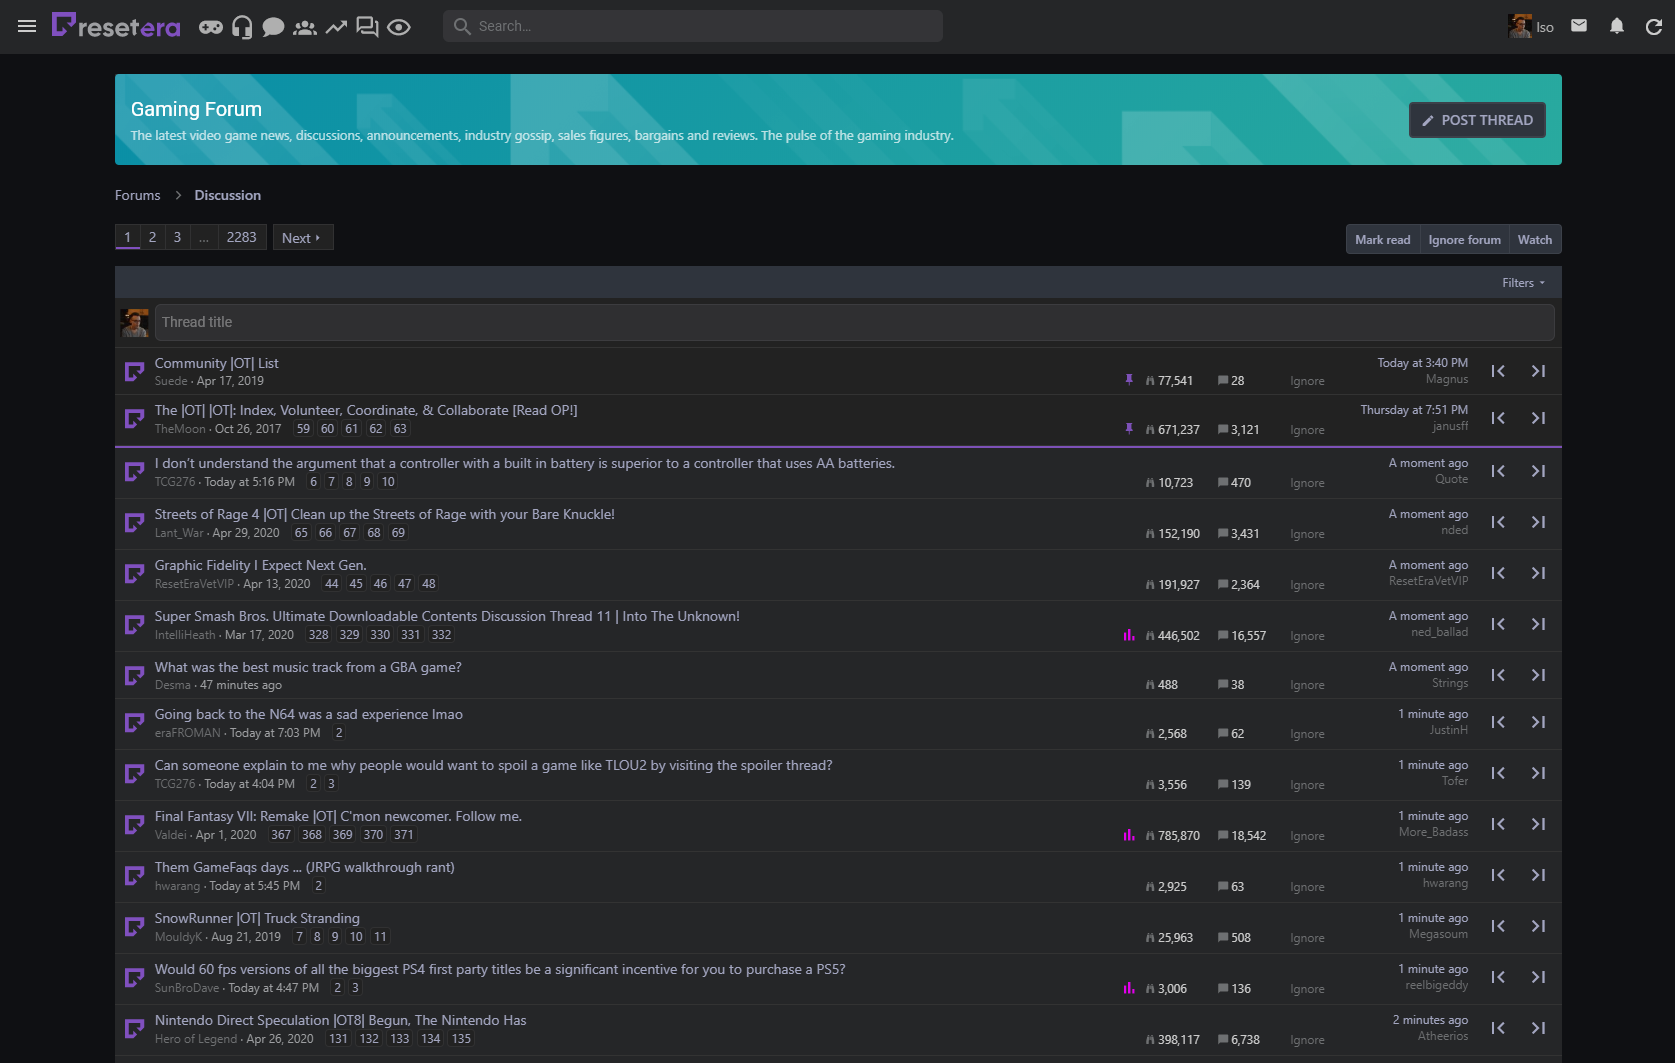This screenshot has width=1675, height=1063.
Task: Jump to first post of Community |OT| List
Action: [x=1498, y=371]
